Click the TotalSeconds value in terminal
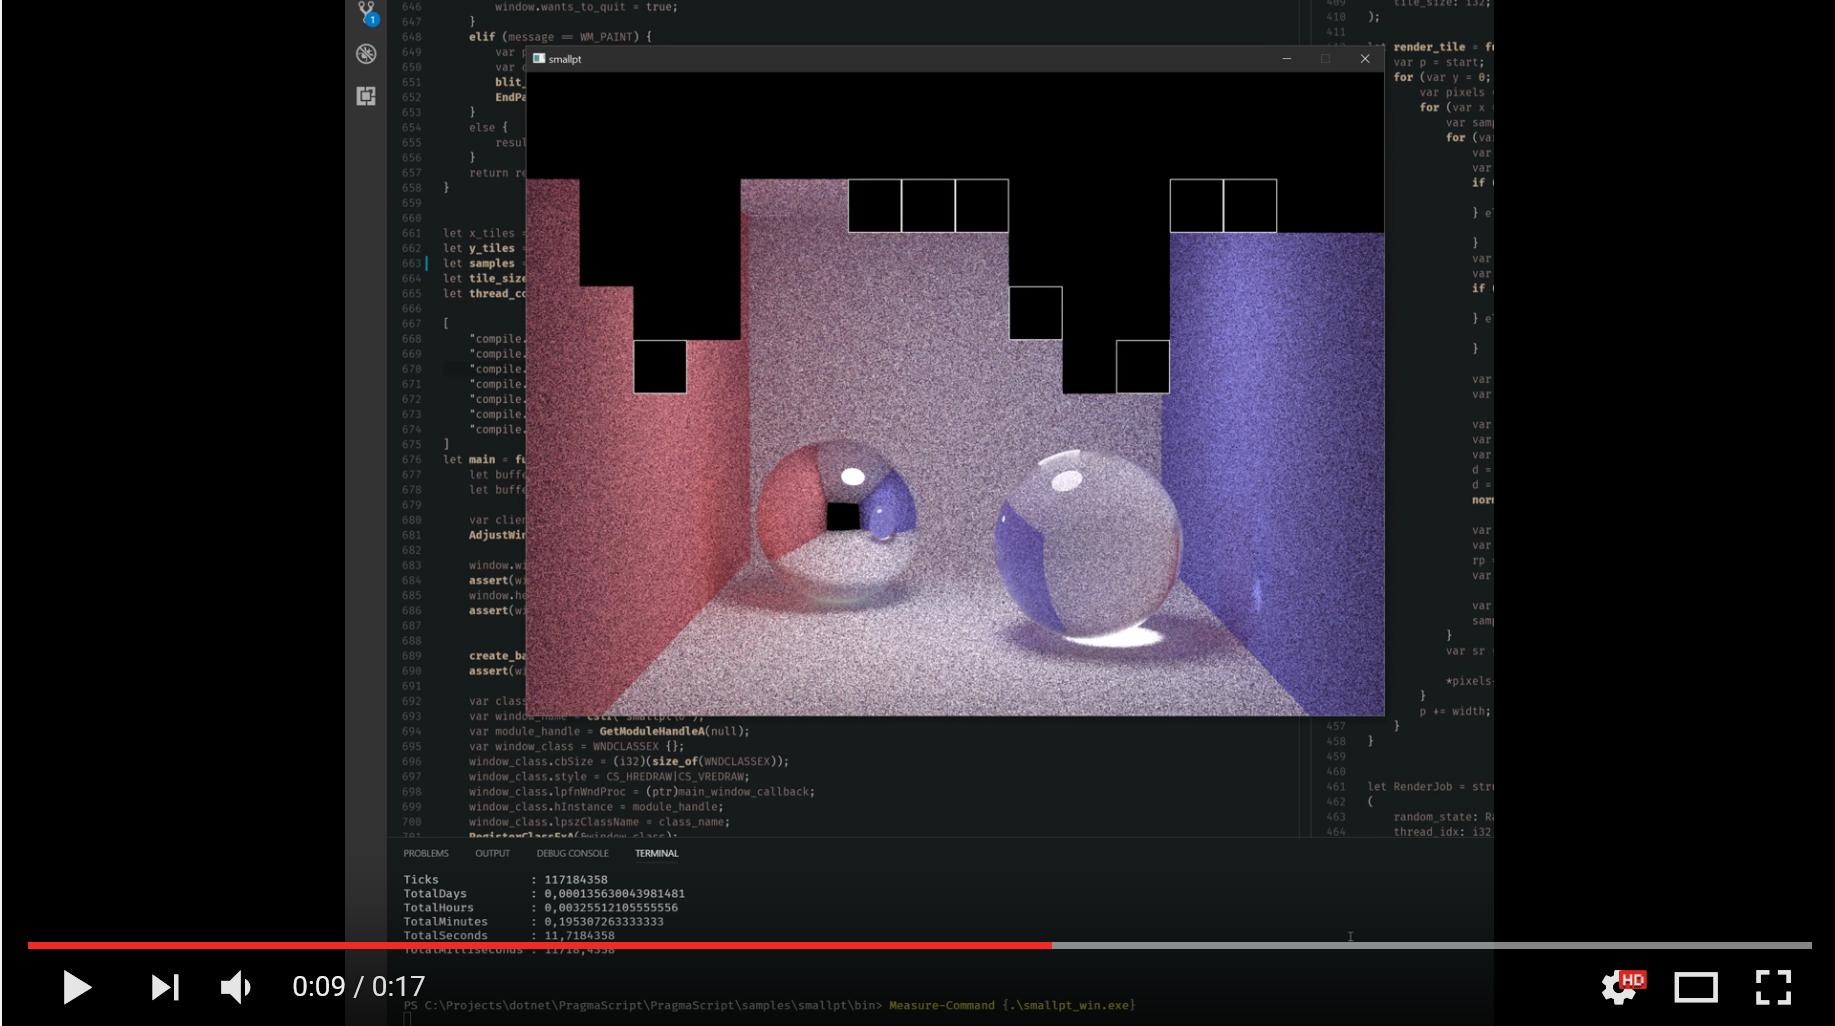Screen dimensions: 1835x1026 pyautogui.click(x=579, y=936)
